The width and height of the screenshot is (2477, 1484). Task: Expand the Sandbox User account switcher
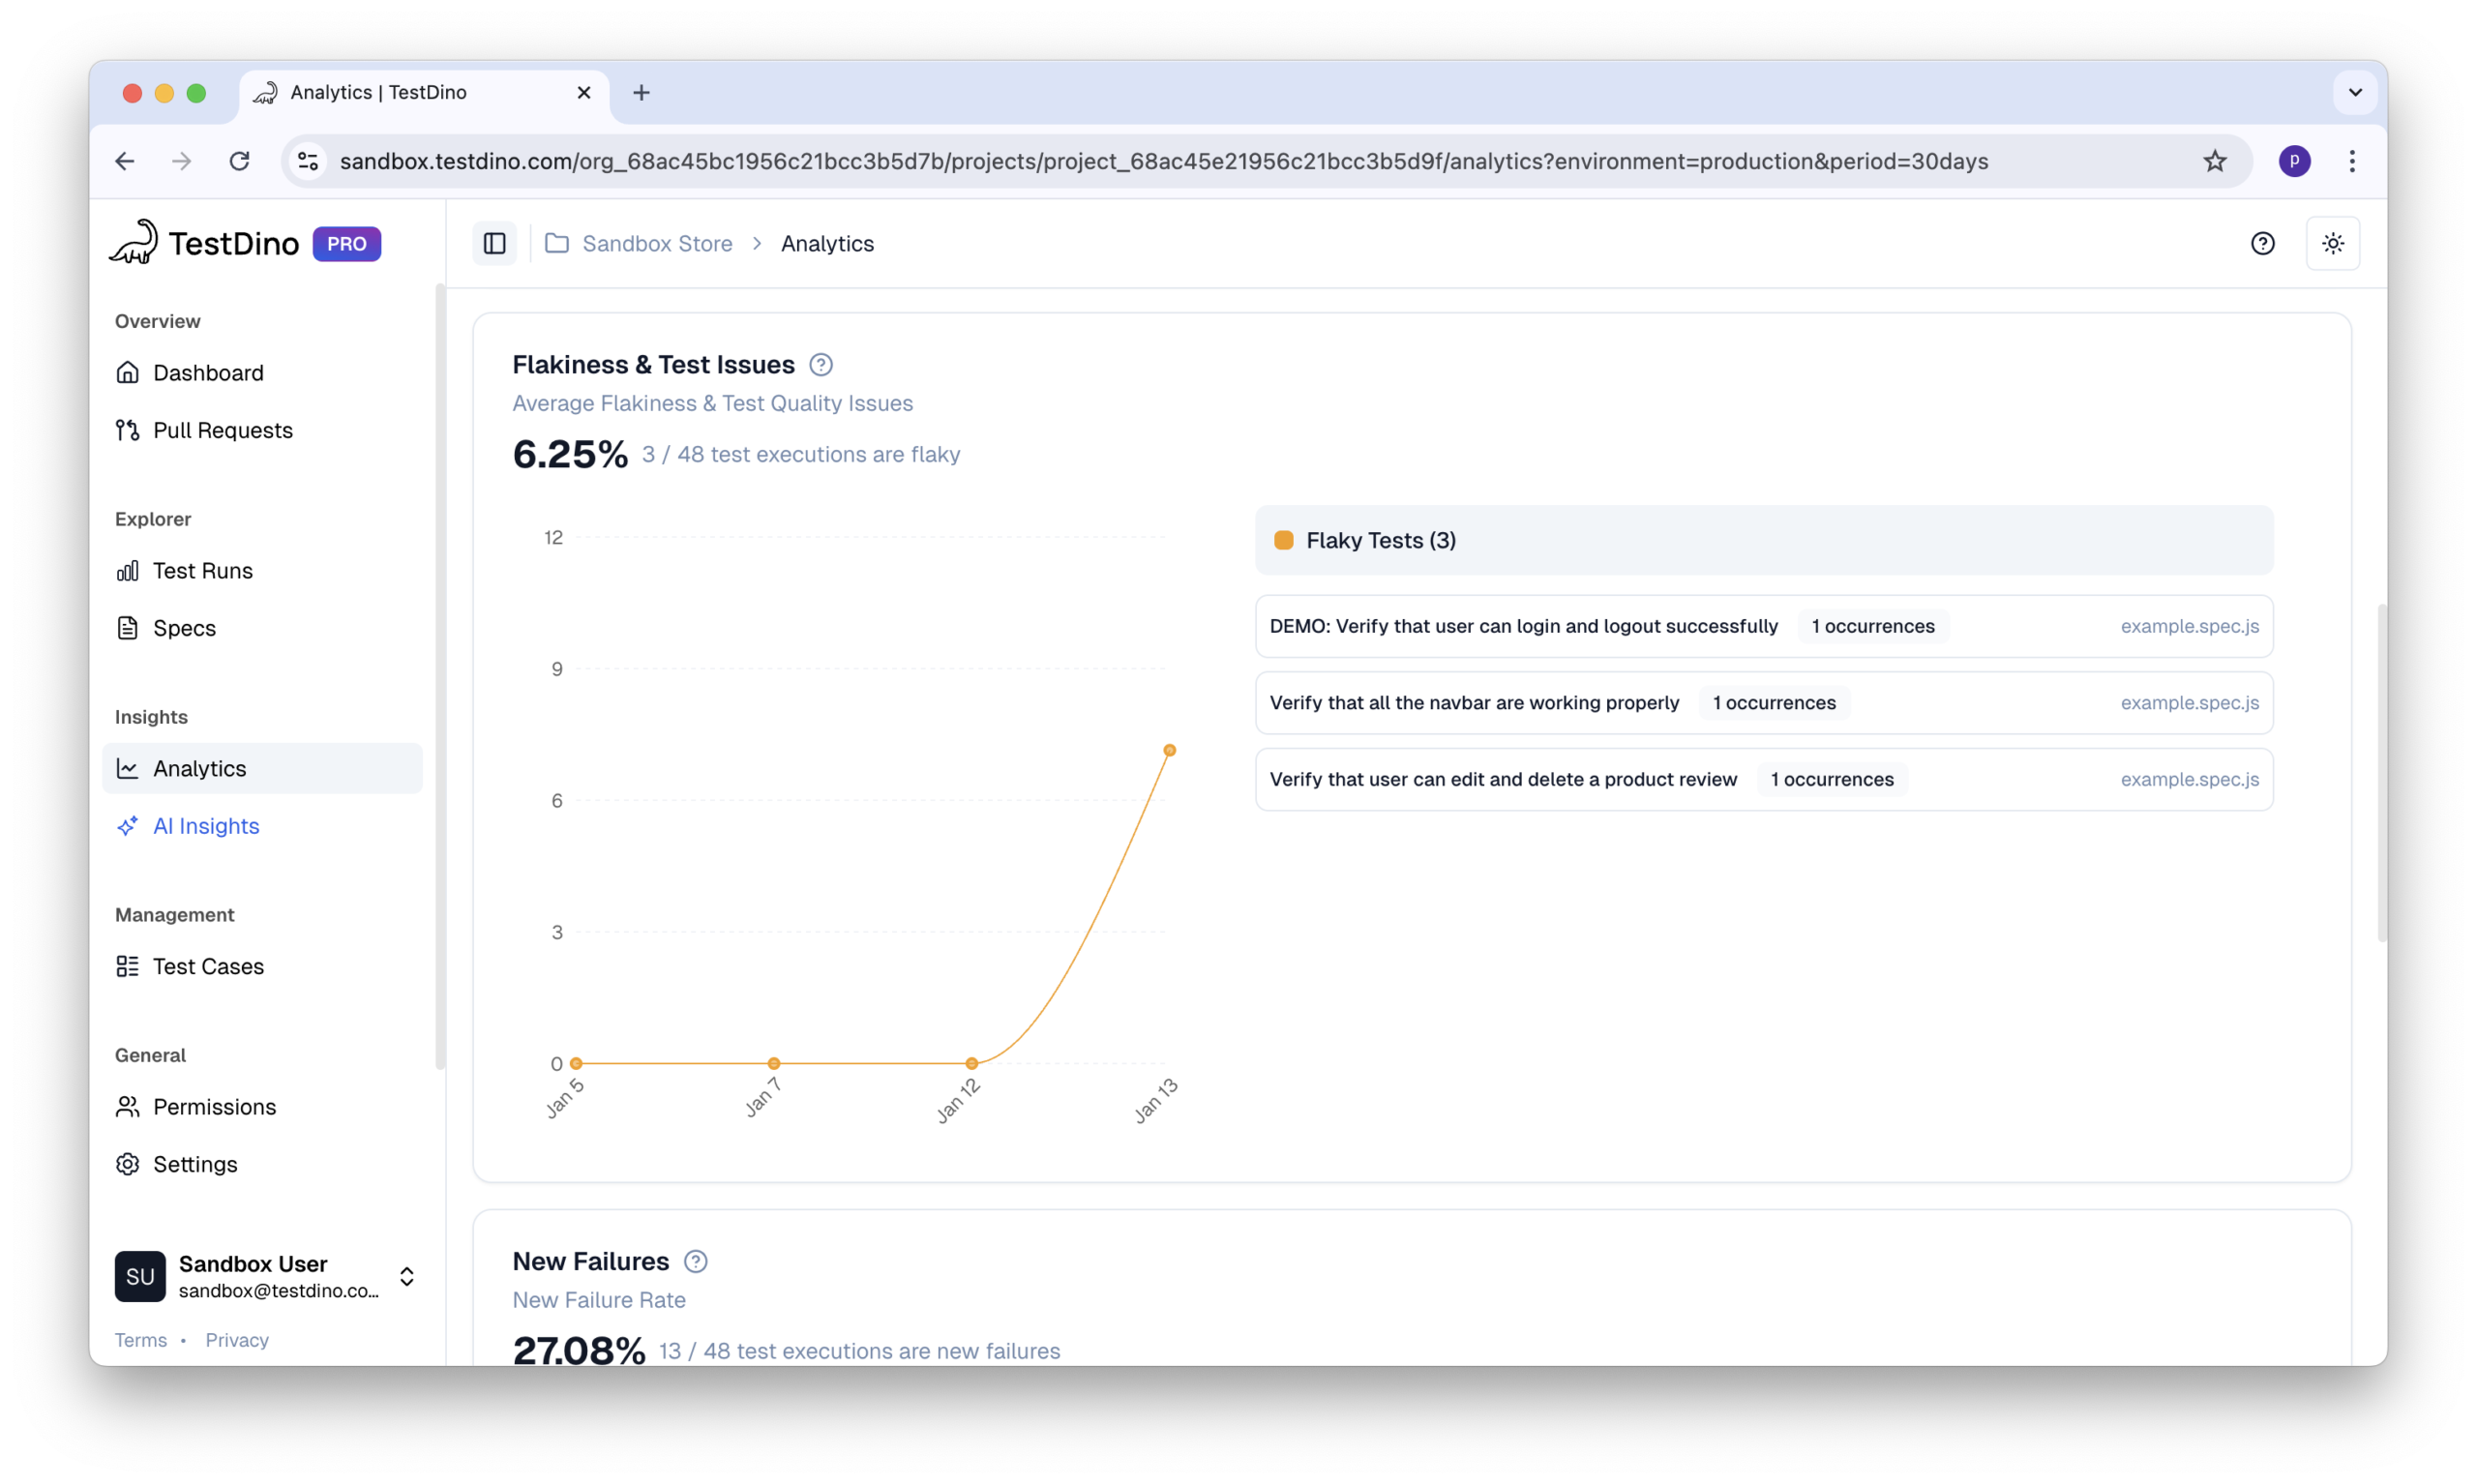tap(406, 1276)
